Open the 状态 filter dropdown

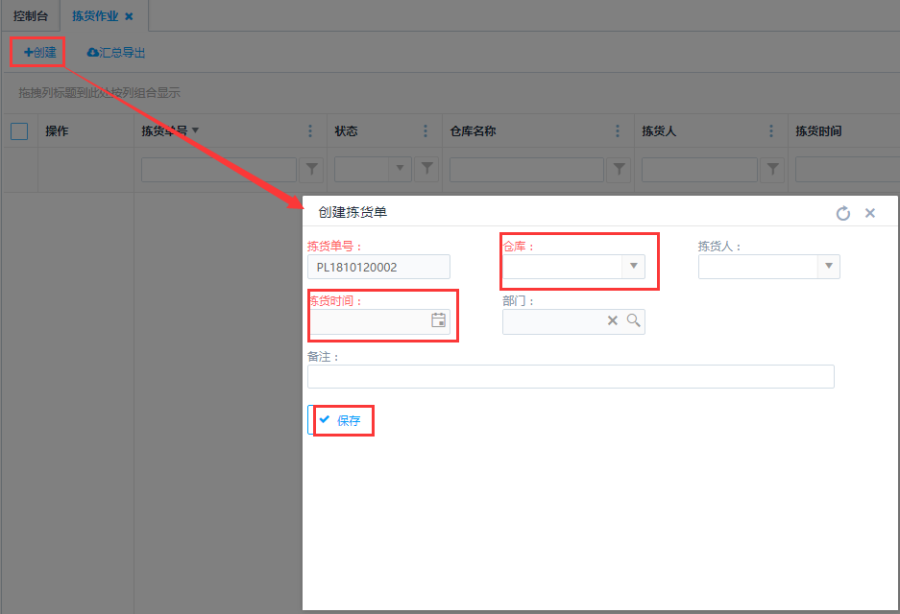(x=401, y=169)
